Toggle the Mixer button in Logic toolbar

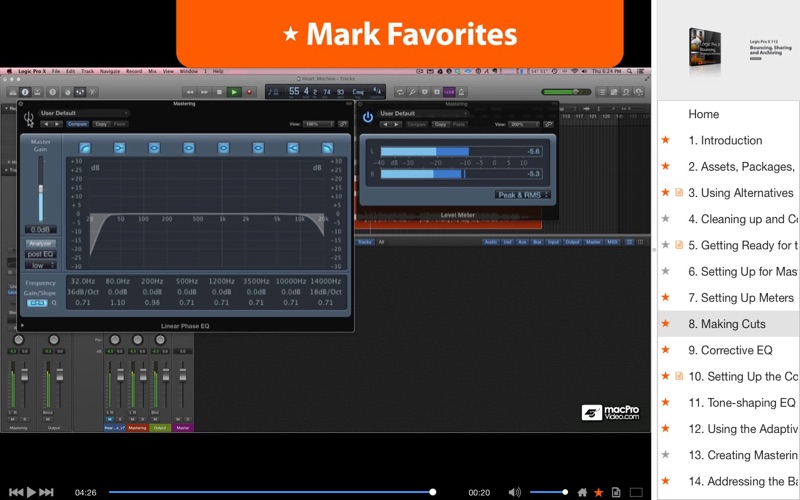click(x=80, y=92)
